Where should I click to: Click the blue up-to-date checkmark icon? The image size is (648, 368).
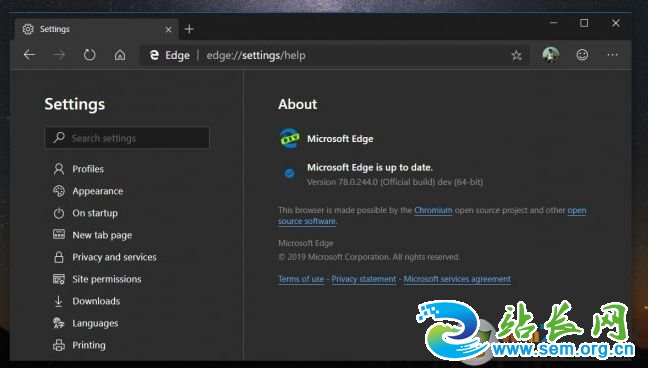(290, 173)
